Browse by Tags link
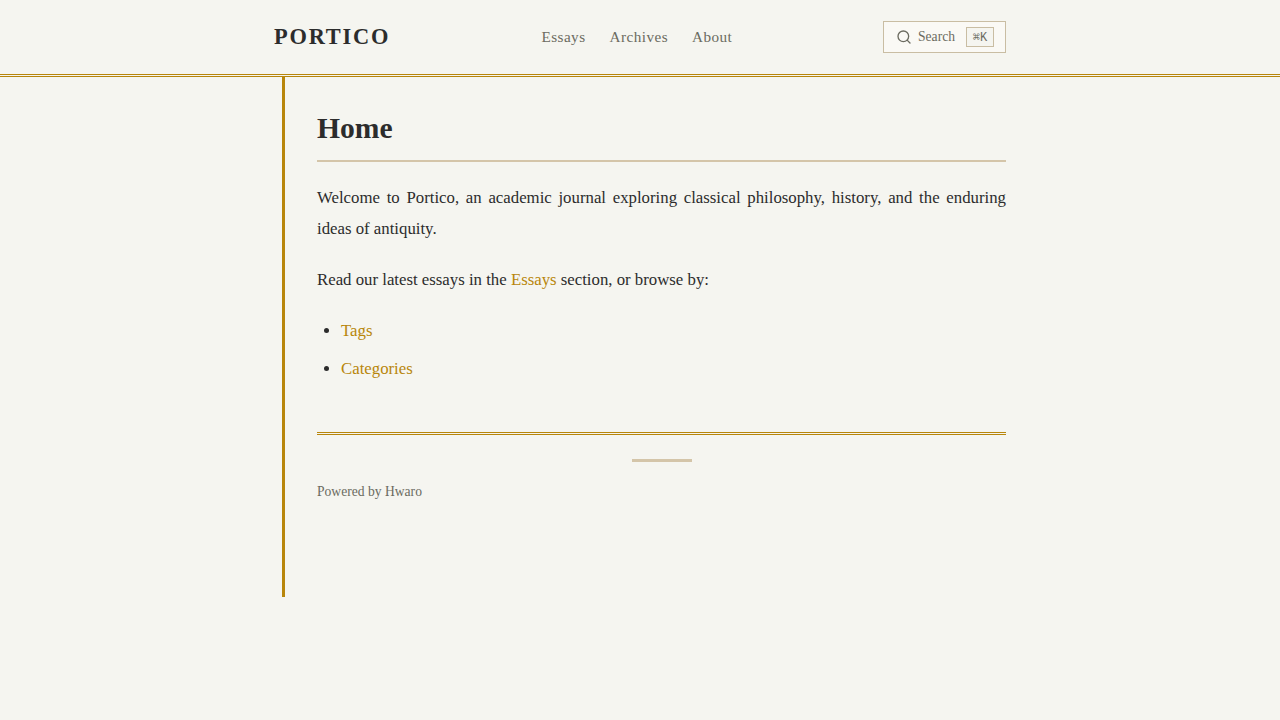The height and width of the screenshot is (720, 1280). pyautogui.click(x=356, y=331)
